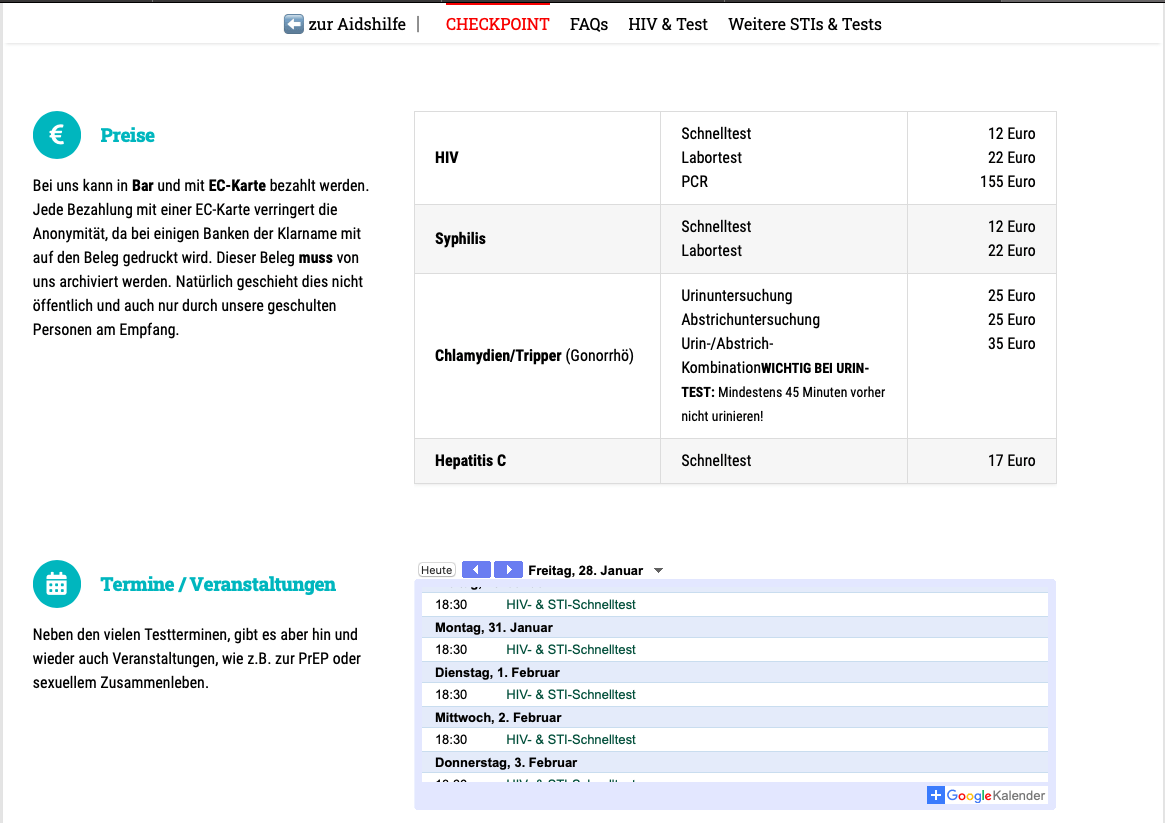
Task: Click the calendar icon beside Termine
Action: [56, 584]
